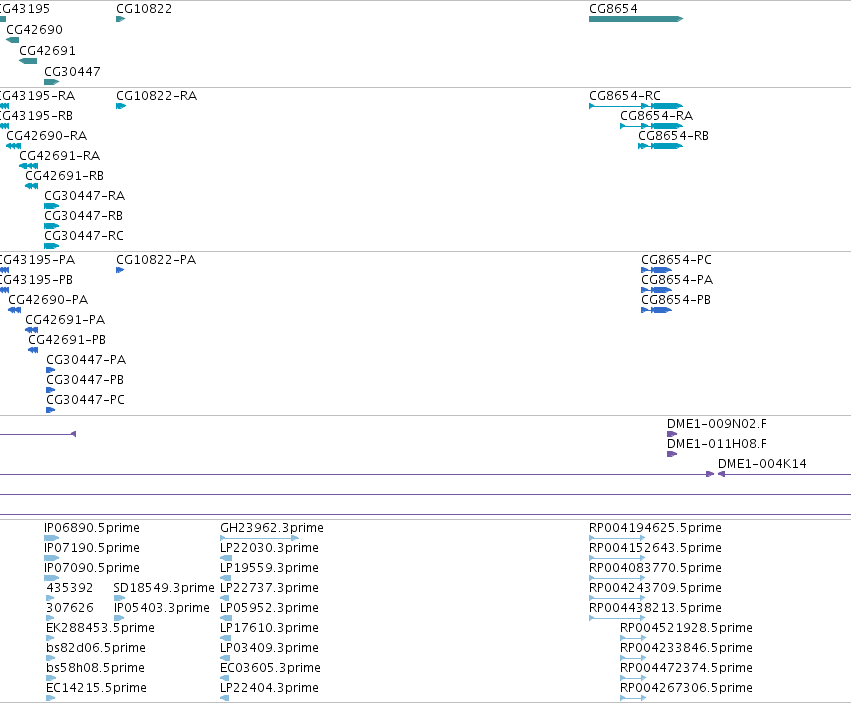Click EST RP004521928.5prime
Viewport: 851px width, 703px height.
[633, 638]
